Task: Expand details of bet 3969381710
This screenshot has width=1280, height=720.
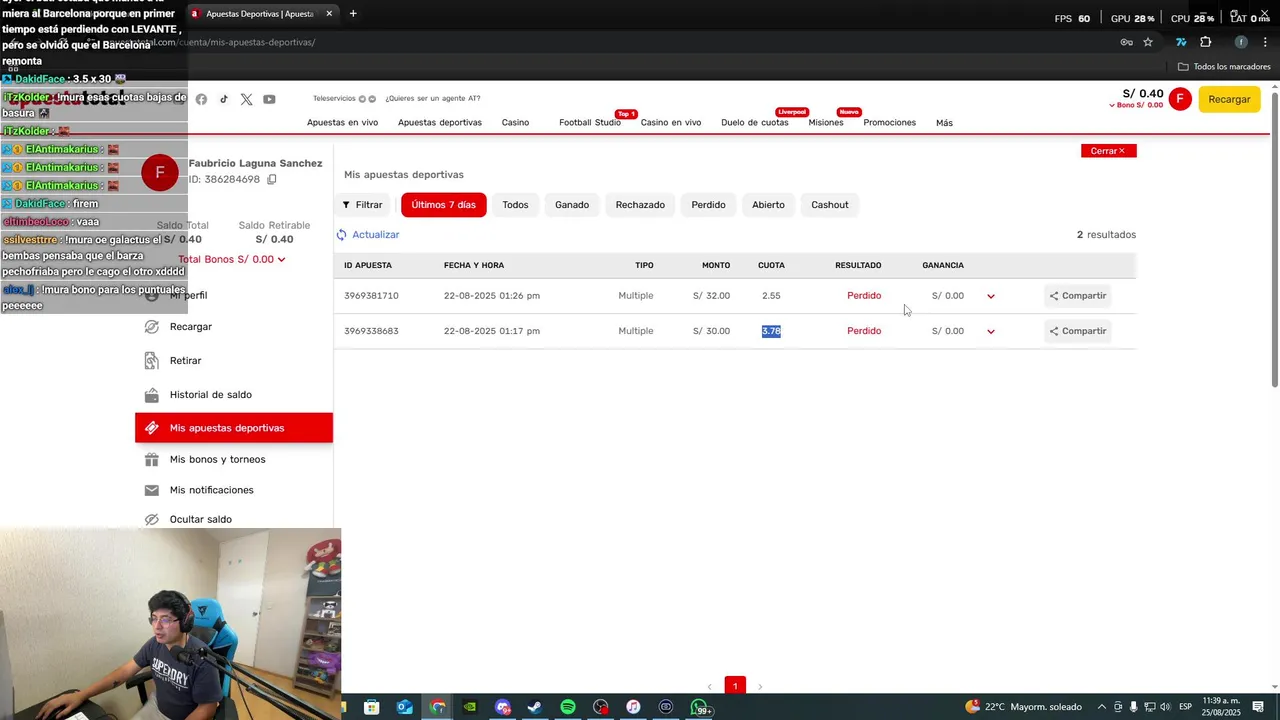Action: tap(991, 296)
